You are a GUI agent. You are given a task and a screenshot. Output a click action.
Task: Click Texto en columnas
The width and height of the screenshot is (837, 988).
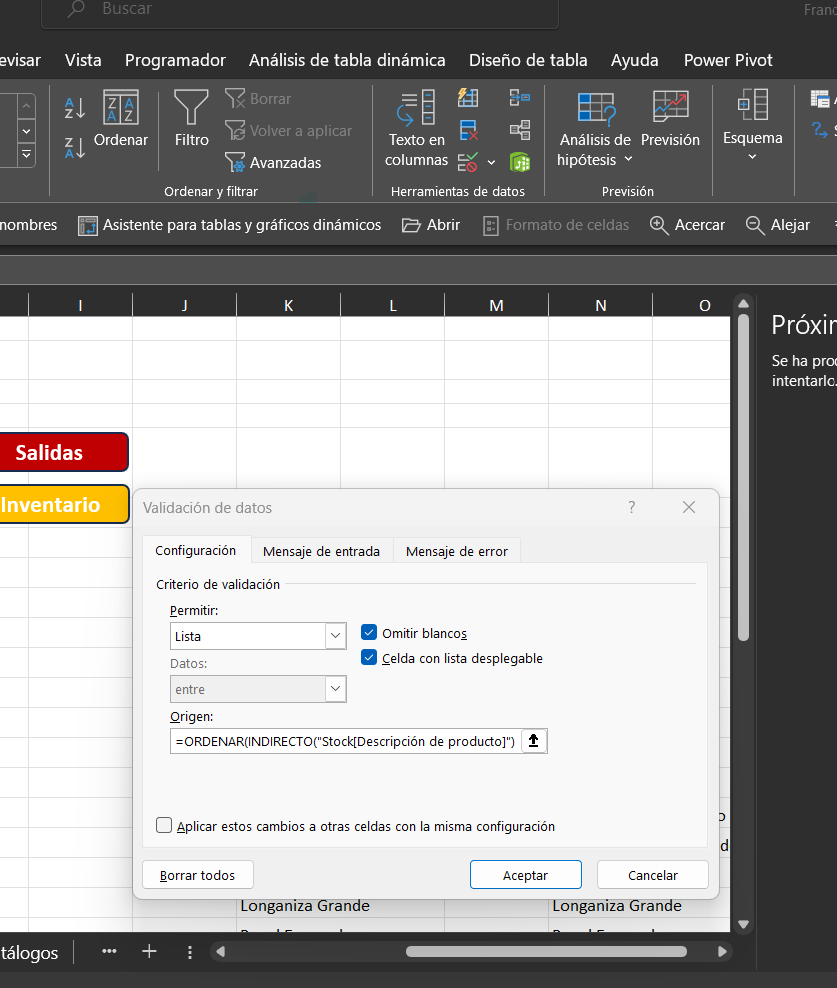[x=415, y=128]
